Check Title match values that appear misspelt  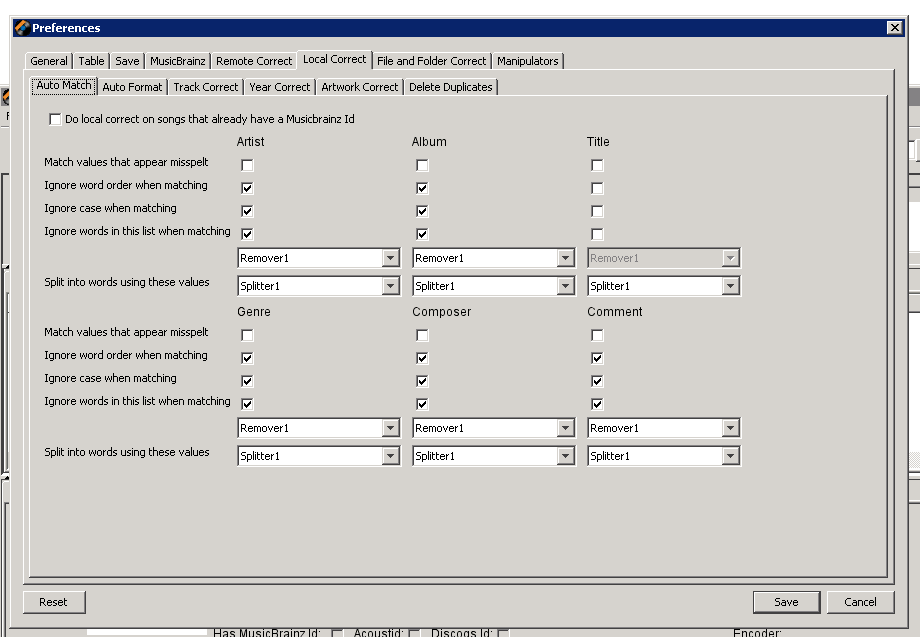pyautogui.click(x=597, y=165)
